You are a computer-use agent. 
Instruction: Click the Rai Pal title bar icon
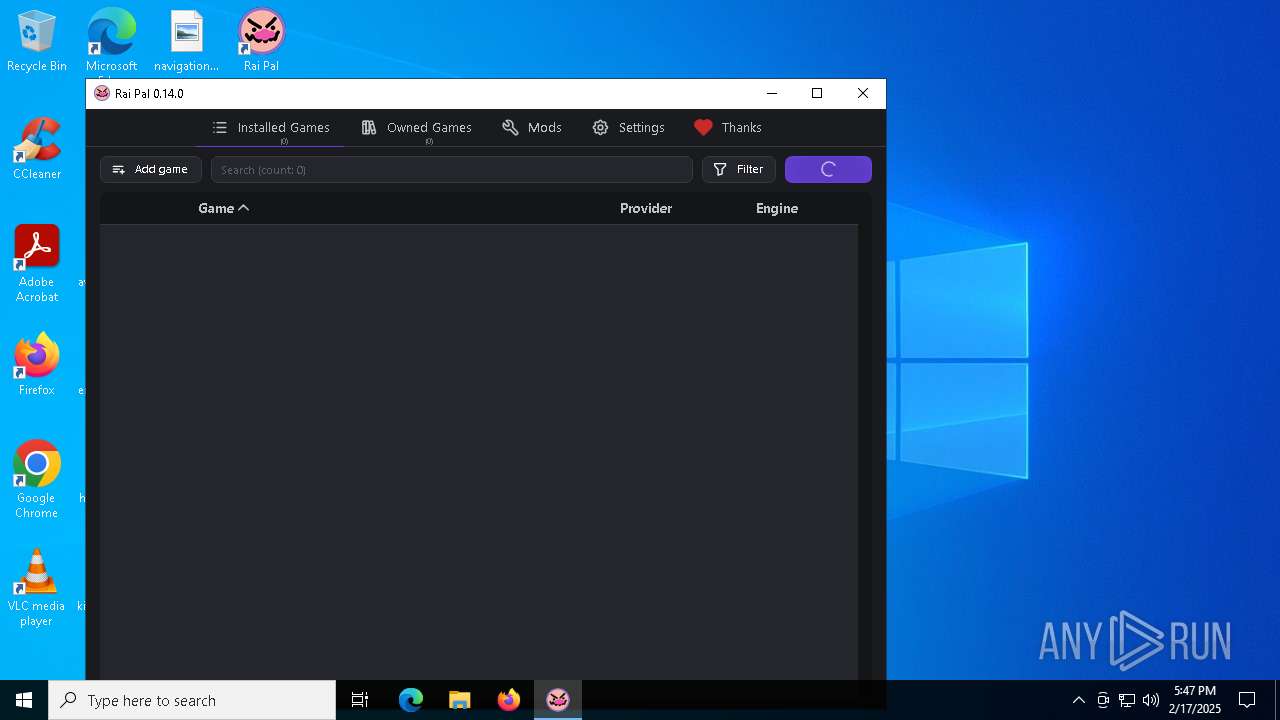pos(102,93)
